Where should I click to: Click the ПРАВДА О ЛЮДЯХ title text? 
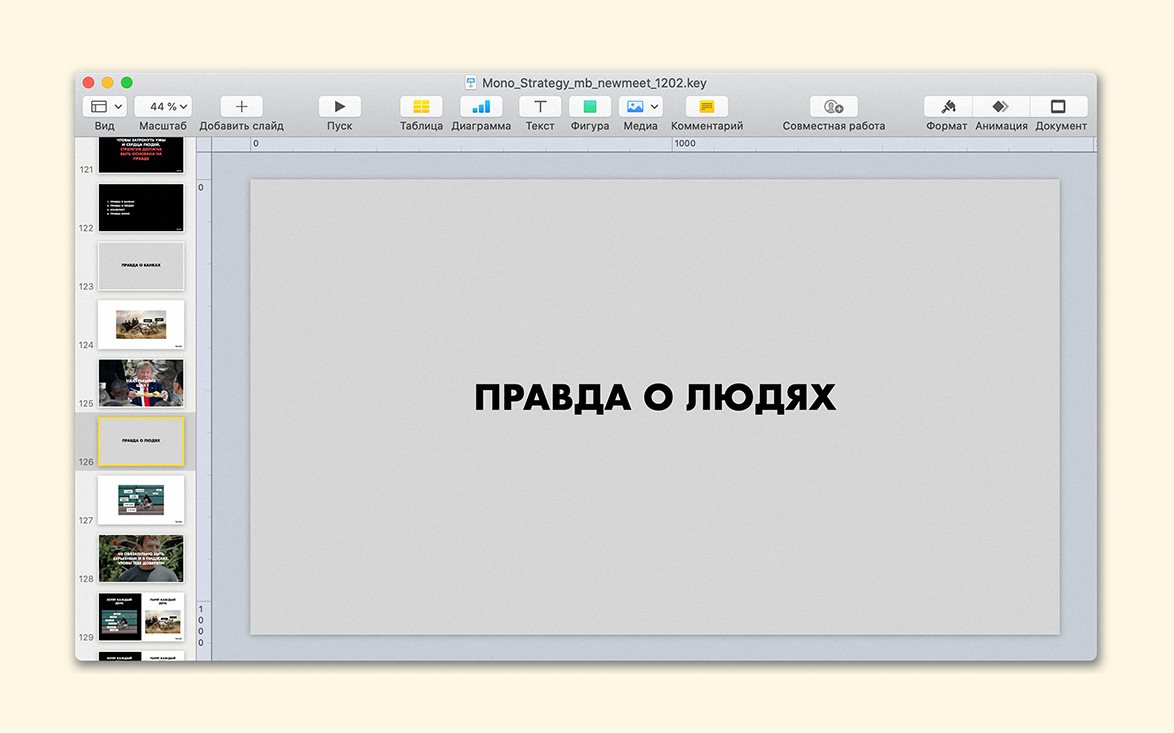click(654, 398)
